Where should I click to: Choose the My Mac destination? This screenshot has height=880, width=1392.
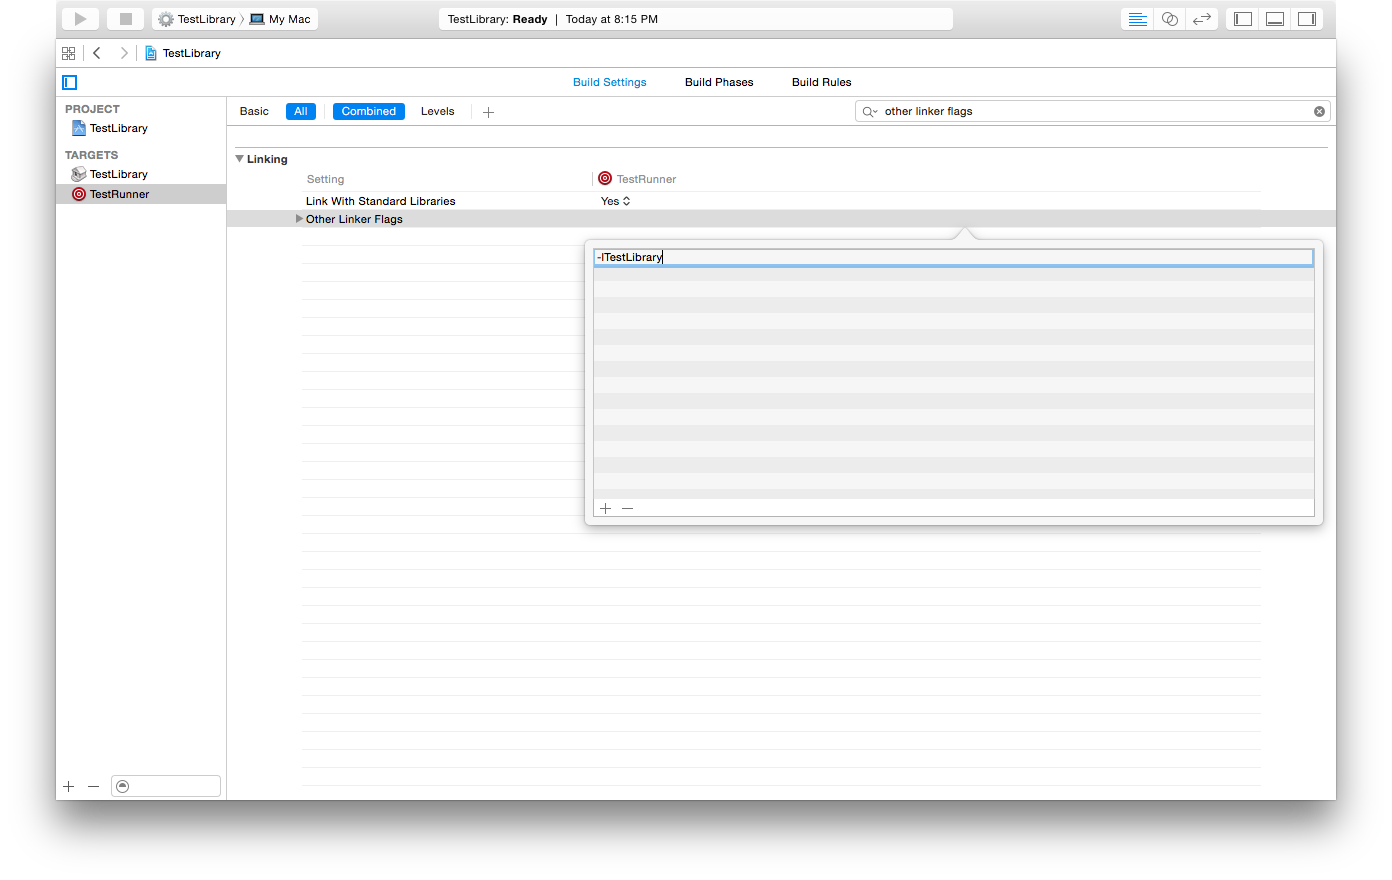(281, 19)
